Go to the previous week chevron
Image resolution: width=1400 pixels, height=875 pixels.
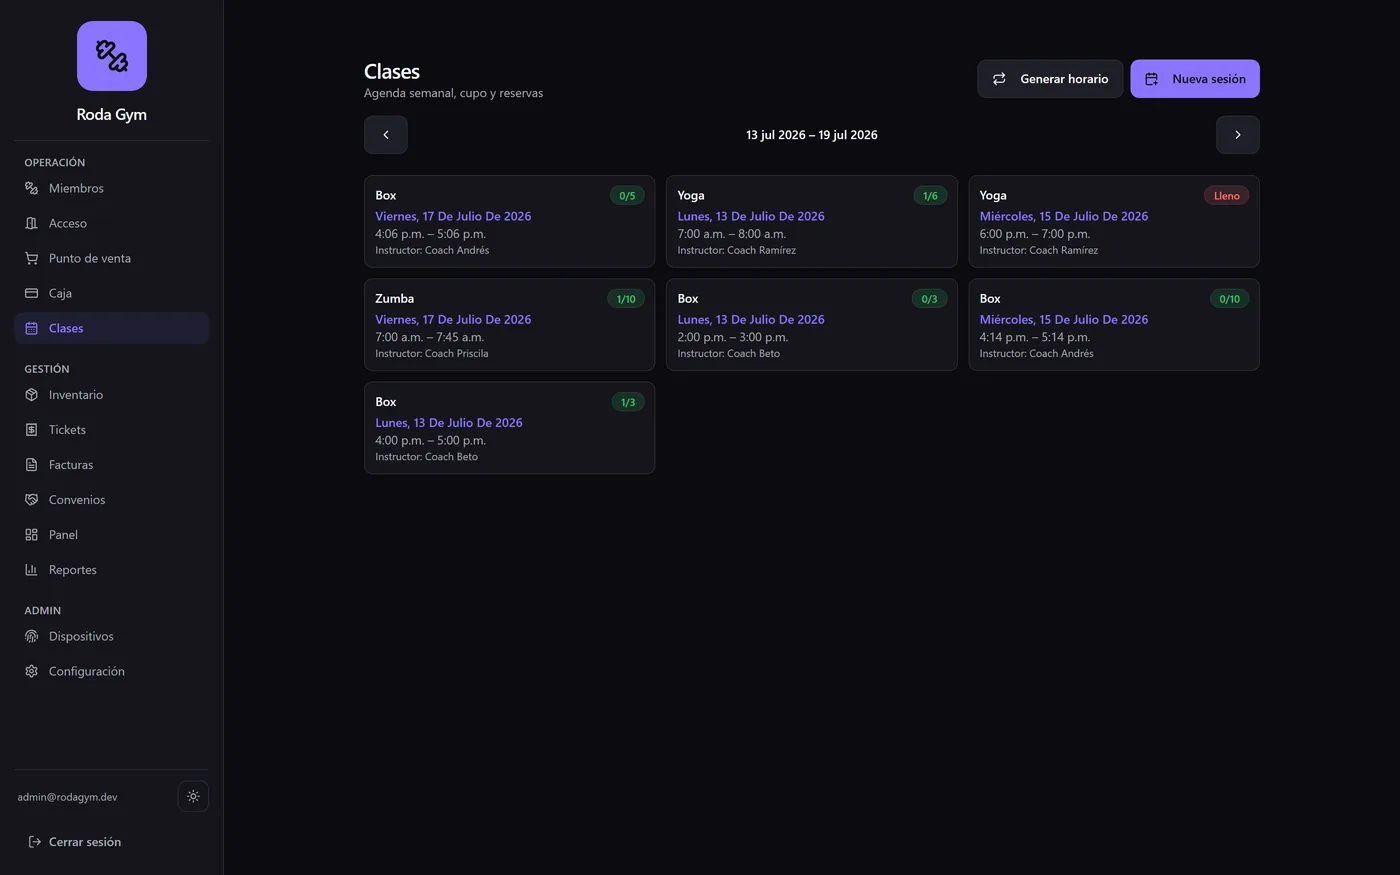[x=386, y=135]
